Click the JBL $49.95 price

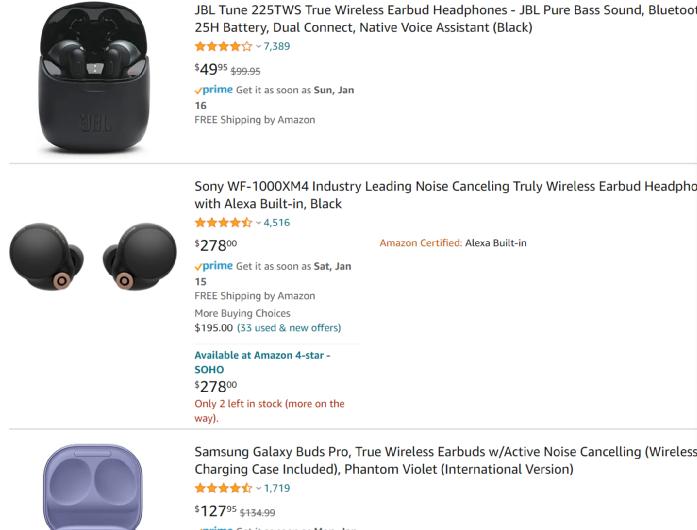pos(211,69)
